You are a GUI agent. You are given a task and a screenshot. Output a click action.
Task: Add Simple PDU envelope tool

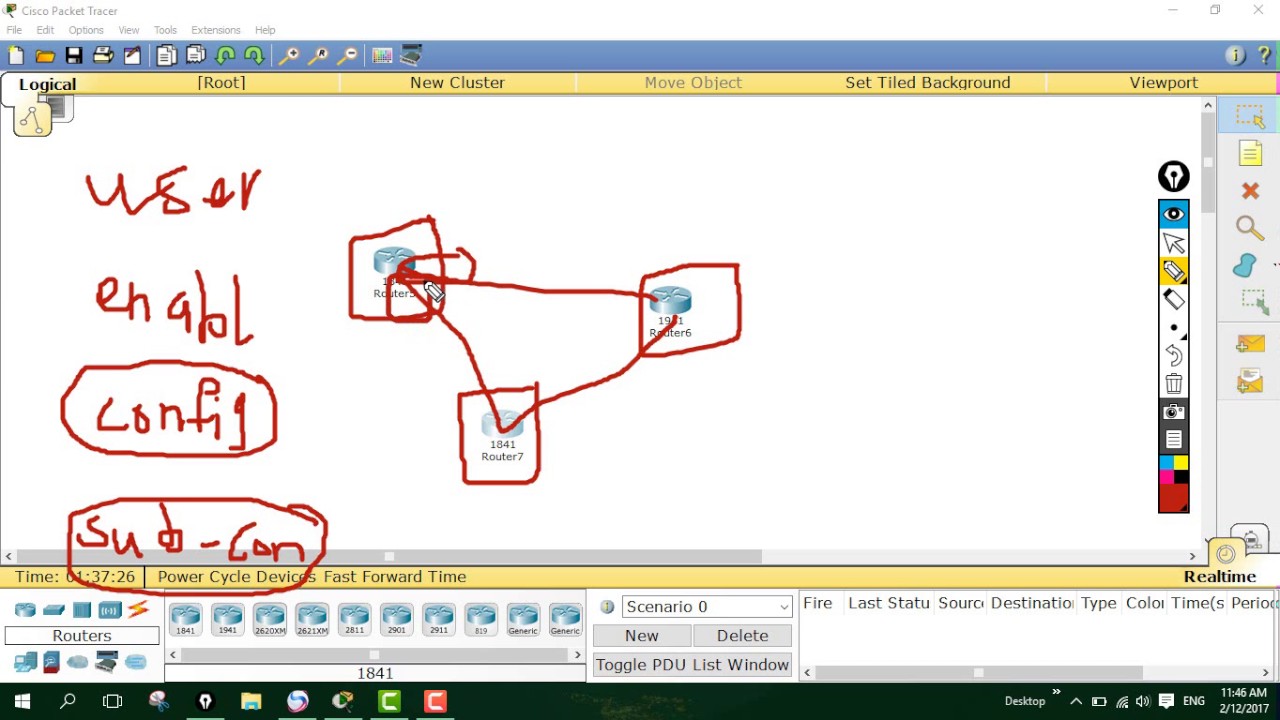(x=1250, y=343)
